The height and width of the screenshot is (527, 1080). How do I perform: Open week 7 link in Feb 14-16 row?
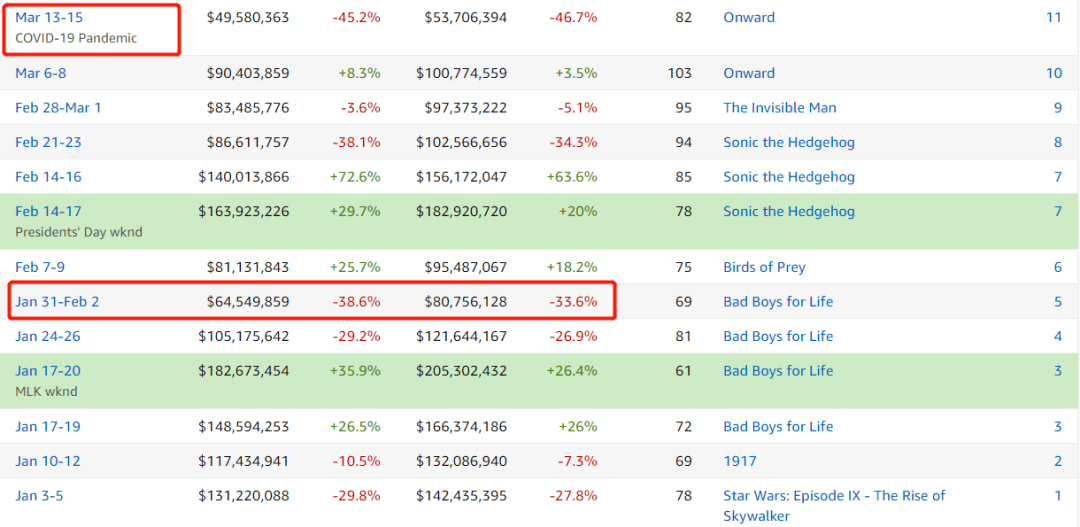point(1058,176)
